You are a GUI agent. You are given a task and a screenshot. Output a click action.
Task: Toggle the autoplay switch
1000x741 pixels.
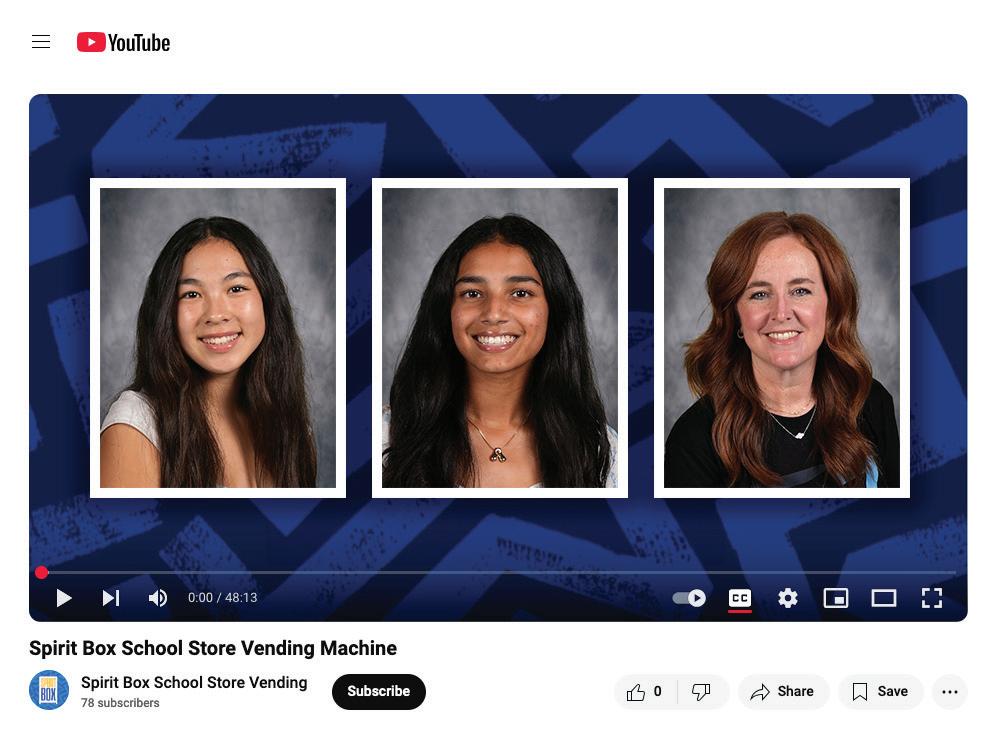point(689,598)
